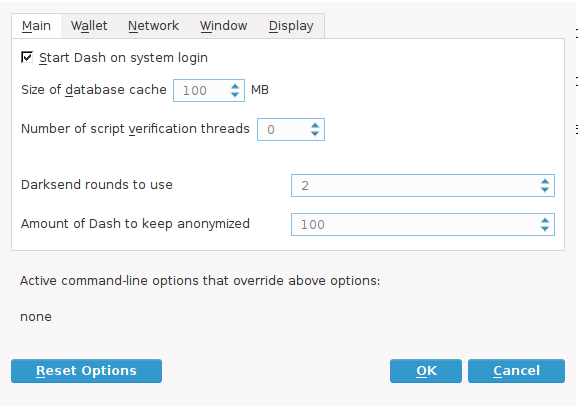The image size is (578, 412).
Task: Decrease database cache size with down arrow
Action: point(235,95)
